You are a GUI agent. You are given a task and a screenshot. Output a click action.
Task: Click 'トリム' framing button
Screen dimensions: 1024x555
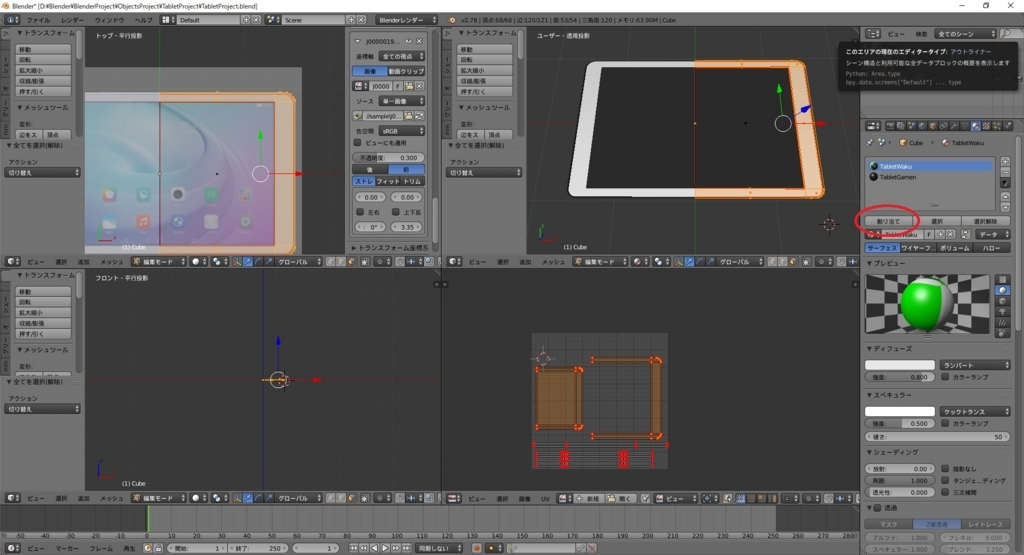click(412, 182)
